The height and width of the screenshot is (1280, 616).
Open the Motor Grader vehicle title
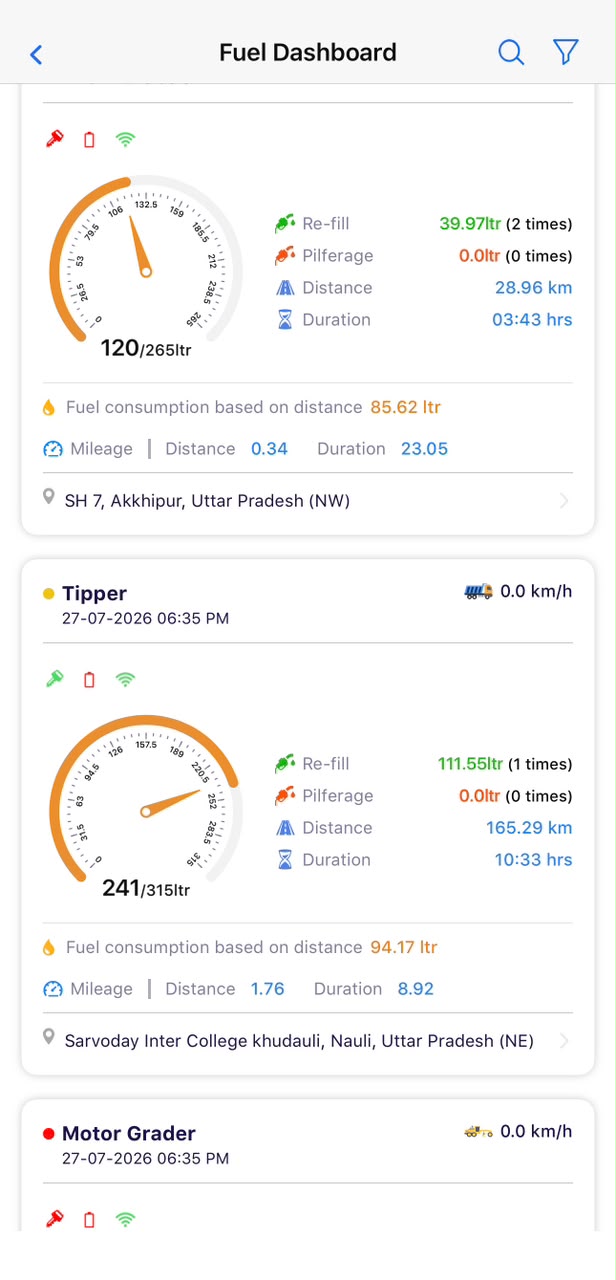(129, 1133)
